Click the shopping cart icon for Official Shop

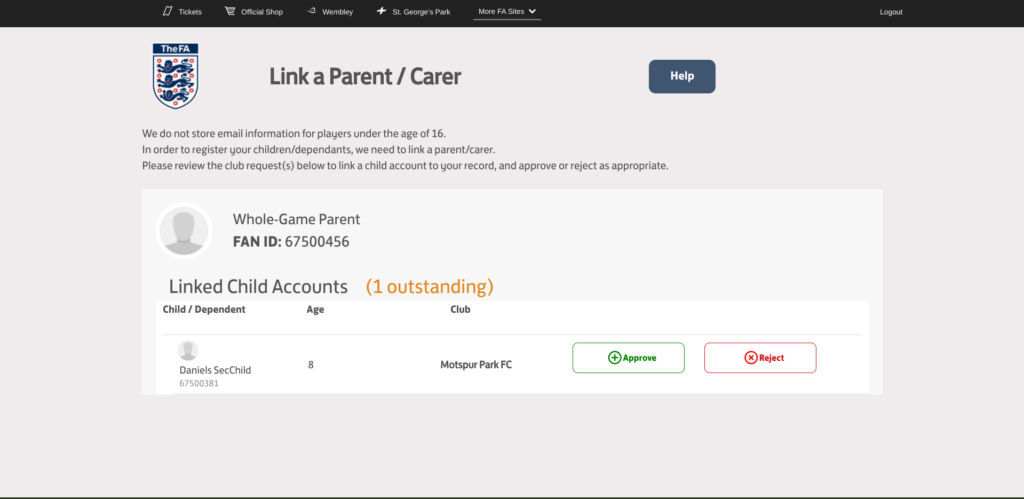coord(230,11)
